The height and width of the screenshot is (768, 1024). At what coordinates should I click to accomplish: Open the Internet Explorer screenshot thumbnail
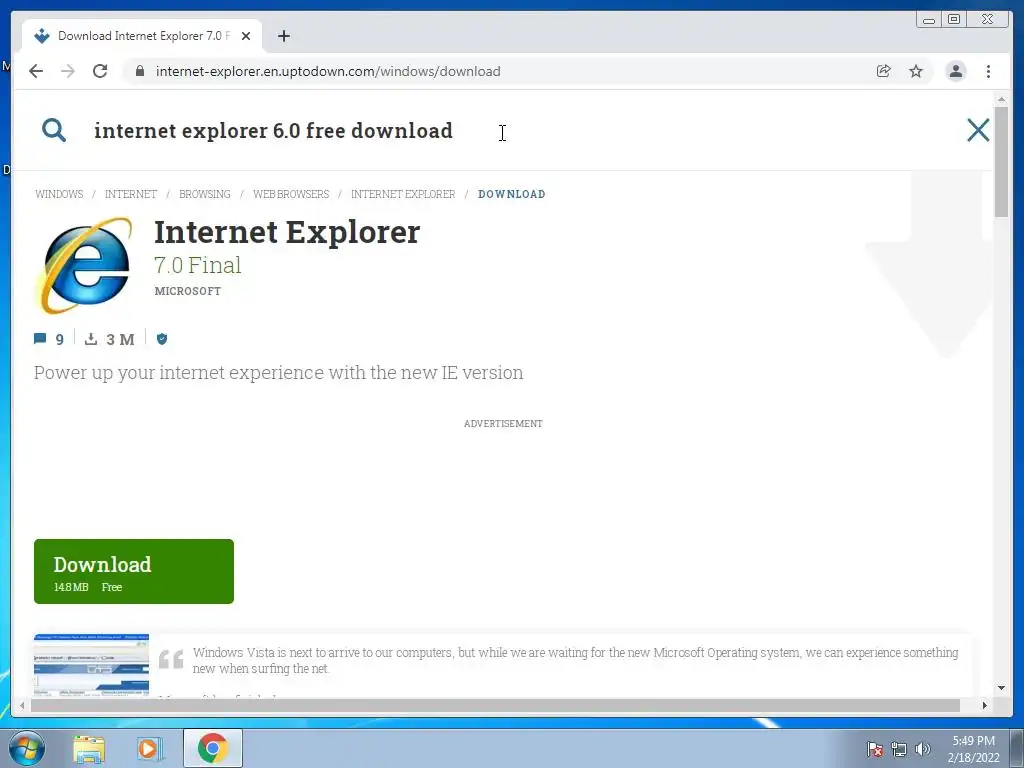coord(91,665)
